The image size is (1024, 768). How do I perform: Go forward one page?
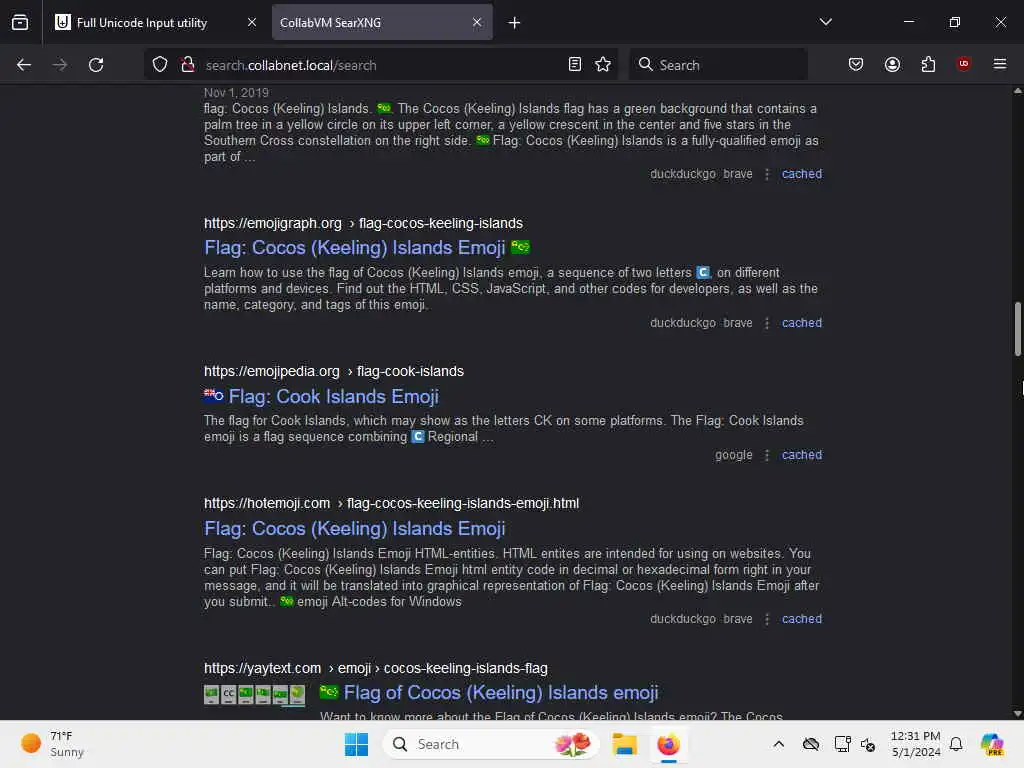[59, 65]
